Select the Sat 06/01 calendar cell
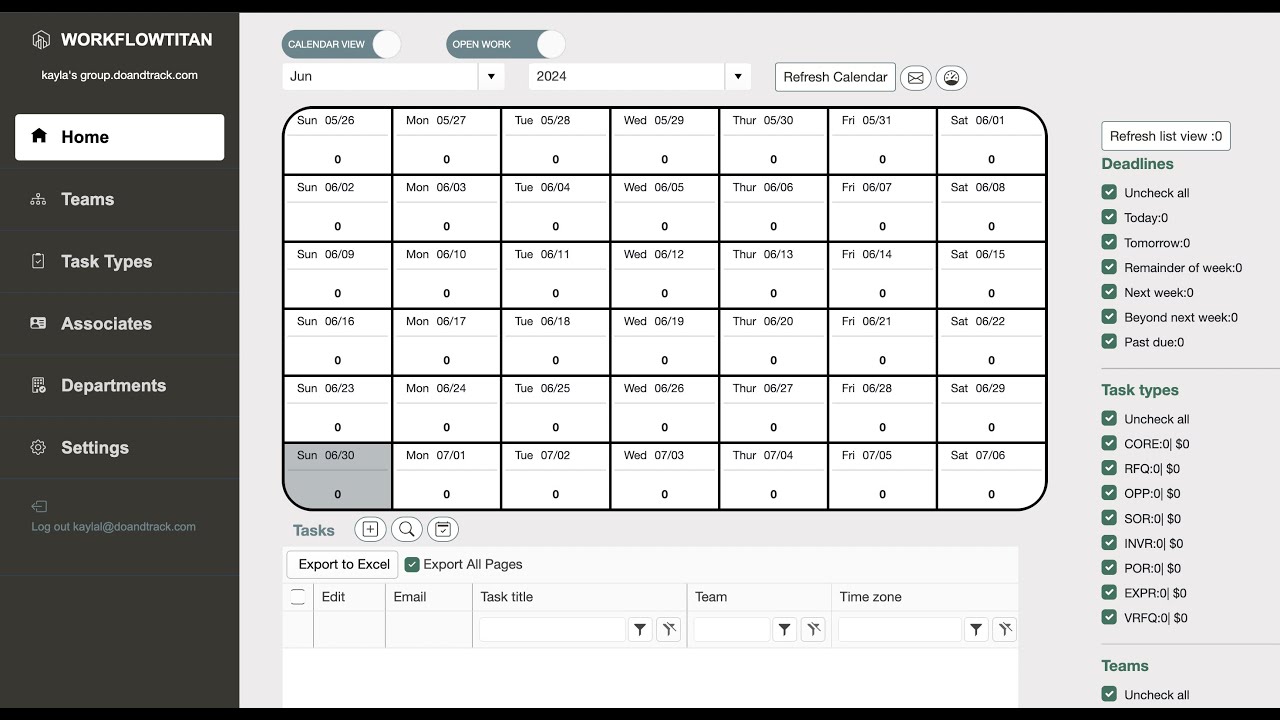Screen dimensions: 1280x720 (991, 141)
